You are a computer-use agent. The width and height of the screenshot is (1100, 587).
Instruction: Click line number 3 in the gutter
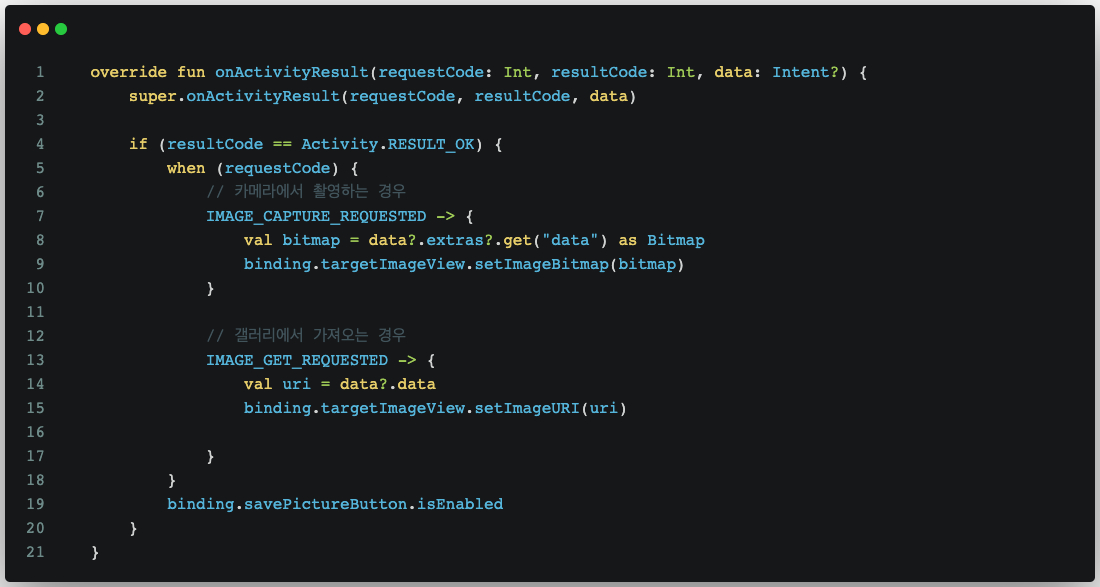click(40, 120)
